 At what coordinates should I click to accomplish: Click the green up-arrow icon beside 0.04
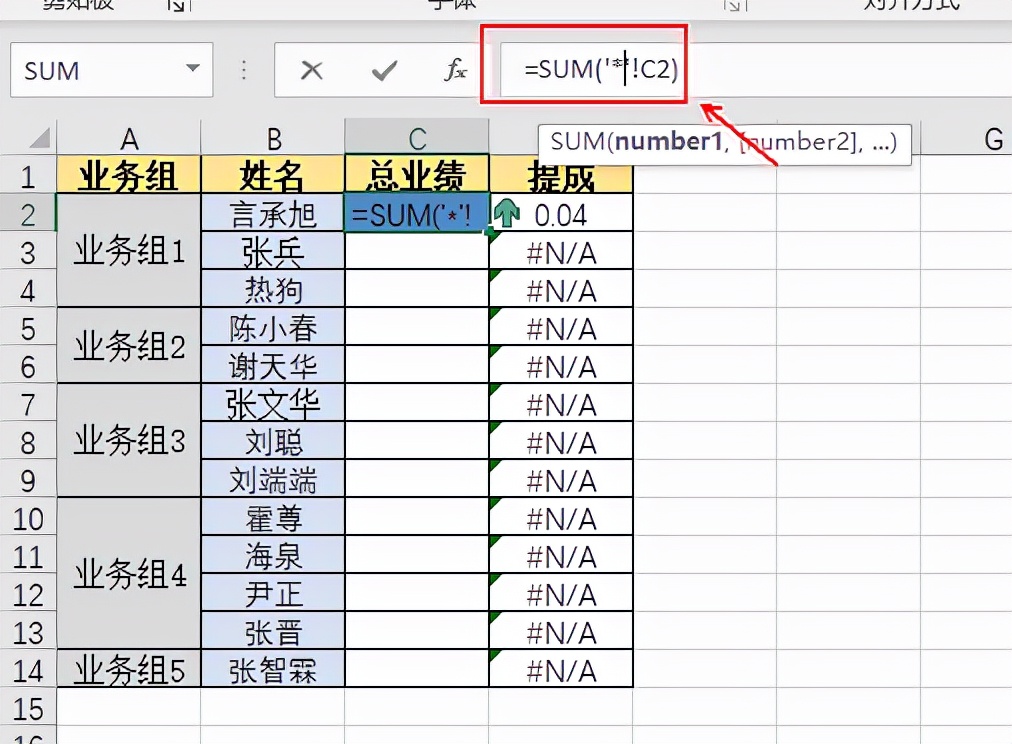[507, 213]
